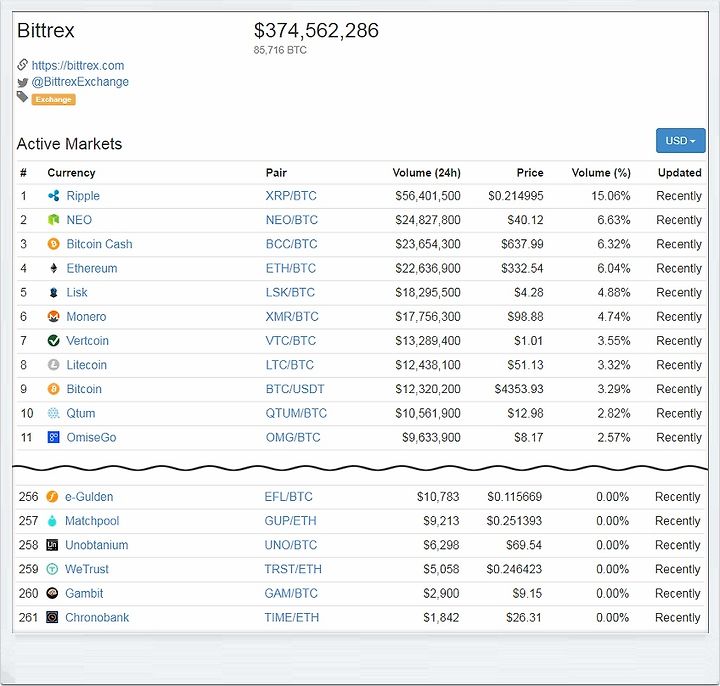Click the tag icon beside Exchange

22,97
